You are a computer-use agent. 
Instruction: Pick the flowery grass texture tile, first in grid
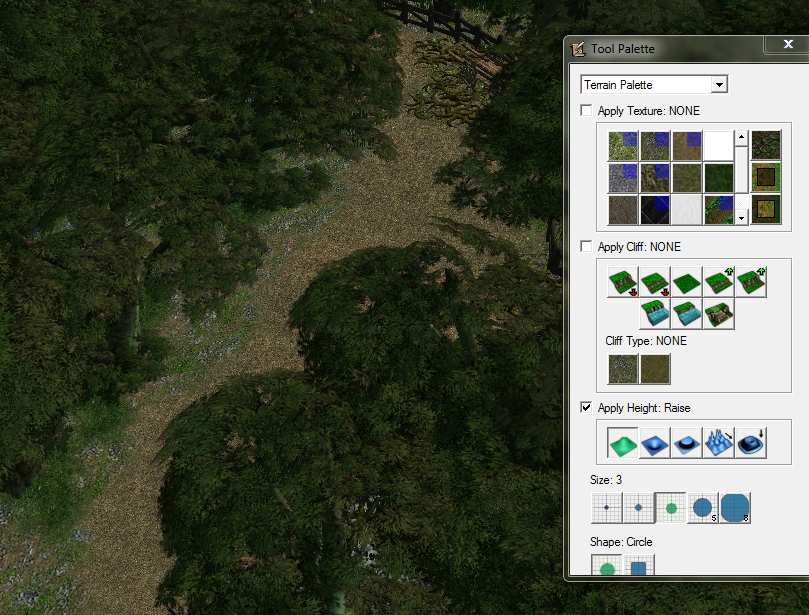click(623, 145)
